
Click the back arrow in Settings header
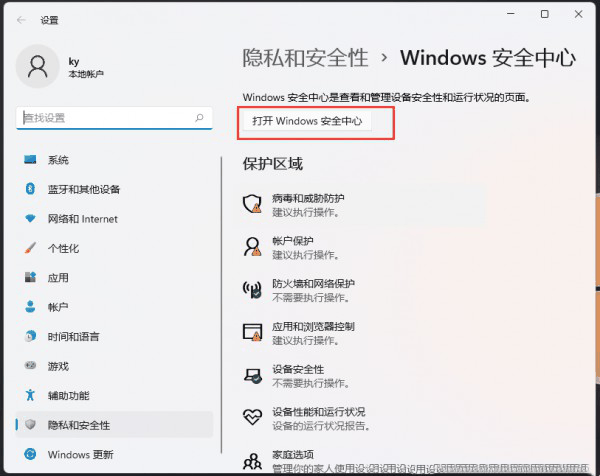[21, 20]
